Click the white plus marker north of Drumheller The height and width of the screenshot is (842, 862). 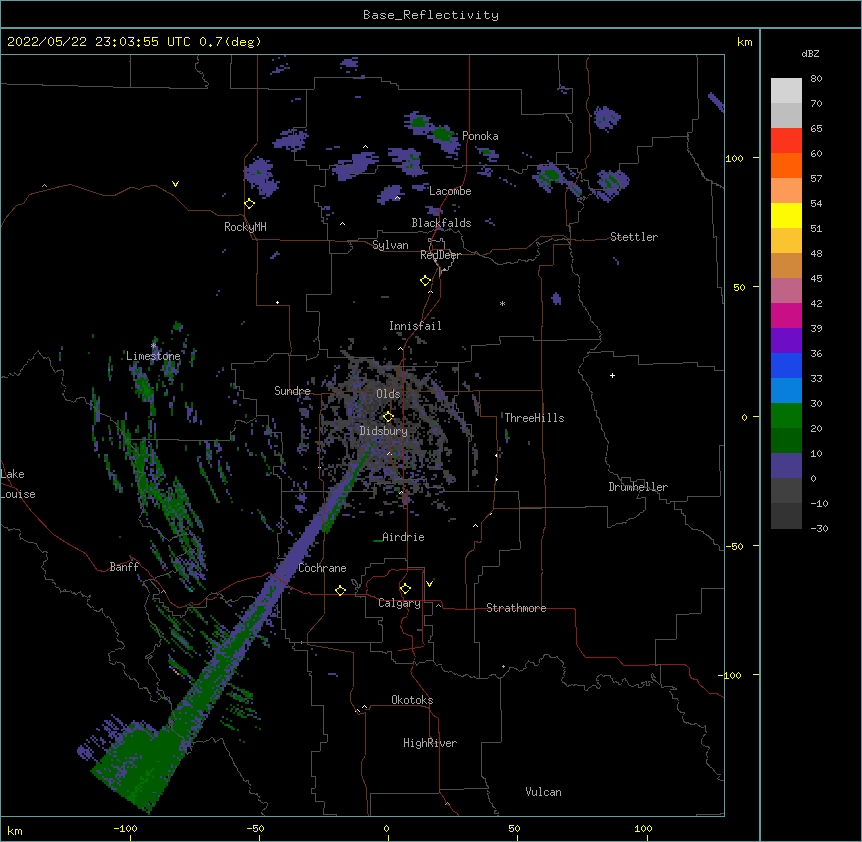click(x=612, y=375)
